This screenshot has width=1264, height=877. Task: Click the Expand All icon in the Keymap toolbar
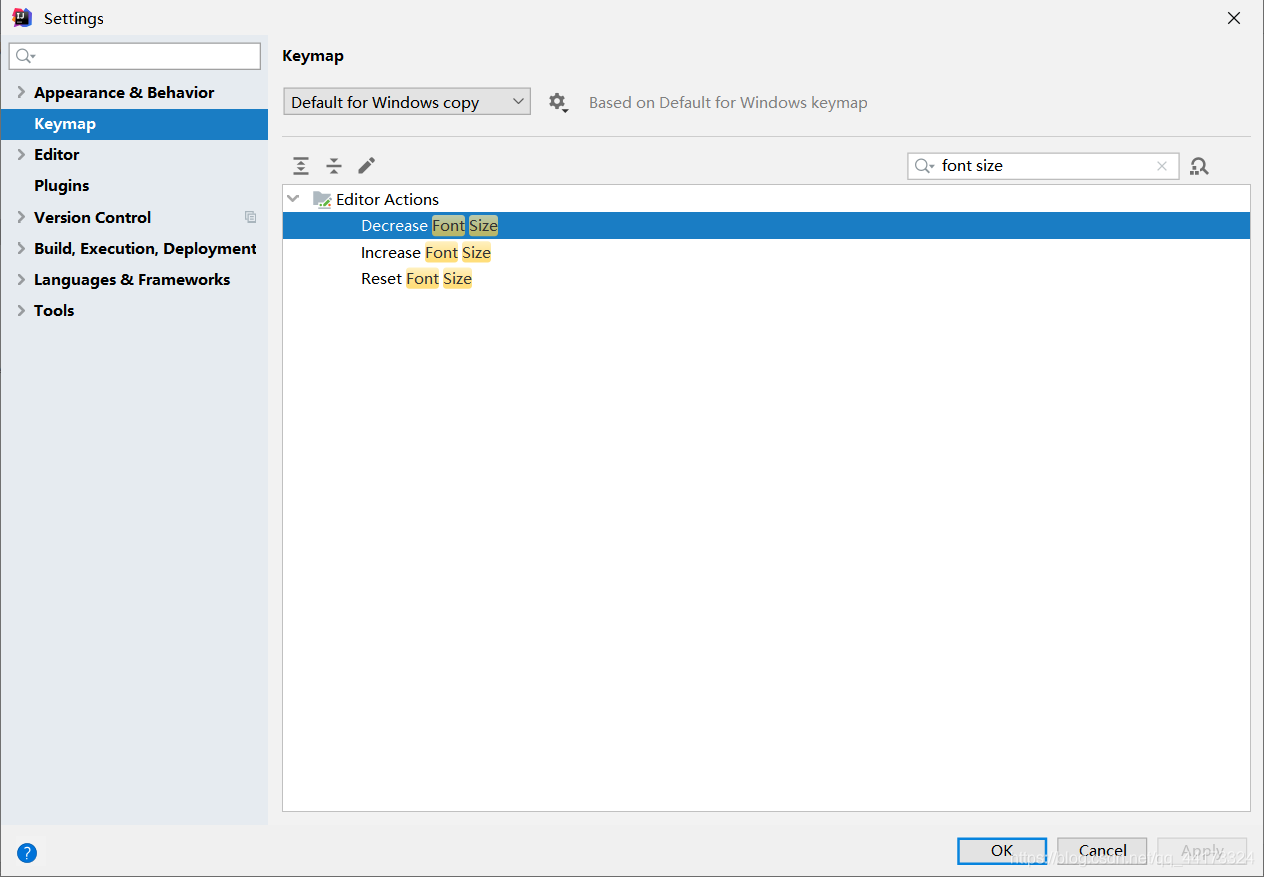[301, 166]
